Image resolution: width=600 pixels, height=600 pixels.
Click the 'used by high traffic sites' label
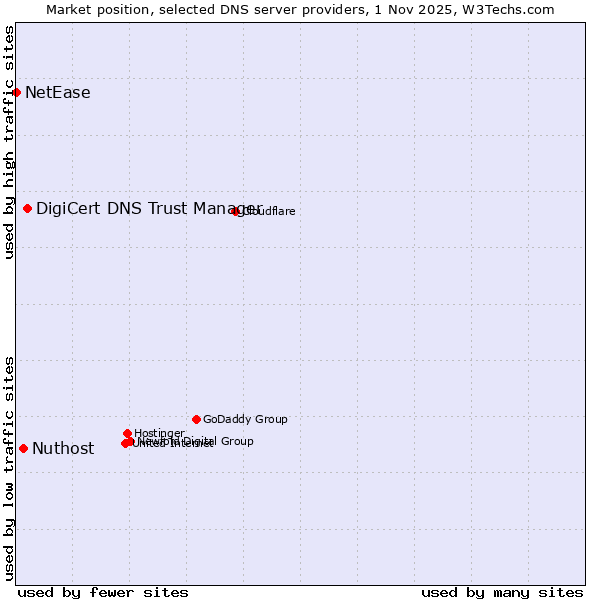coord(10,142)
